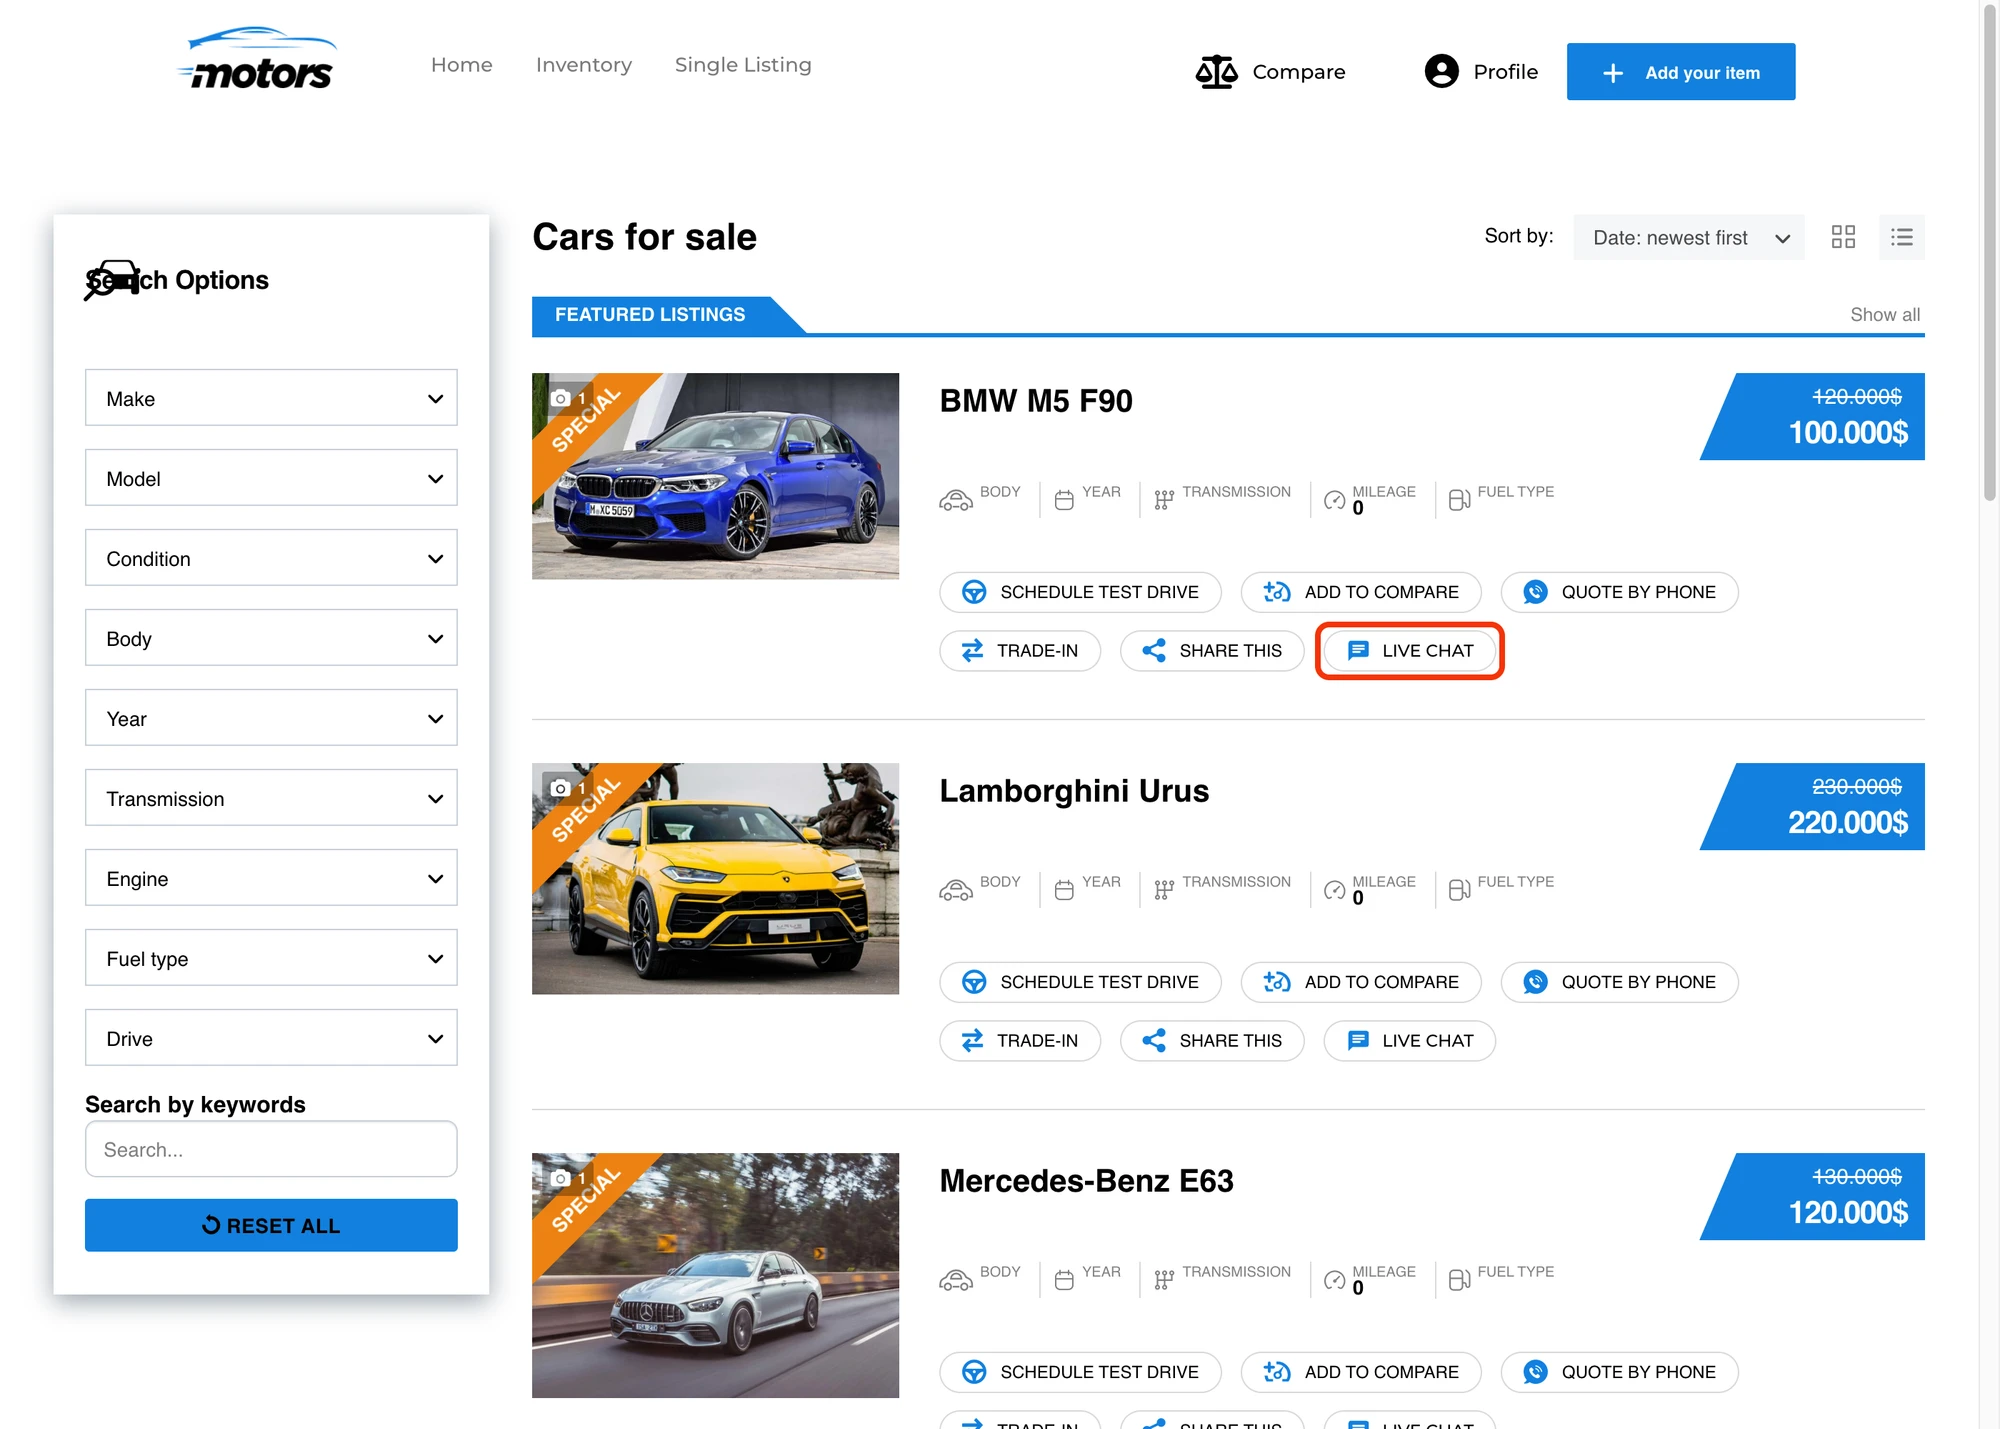
Task: Open the BMW M5 F90 listing title
Action: 1036,401
